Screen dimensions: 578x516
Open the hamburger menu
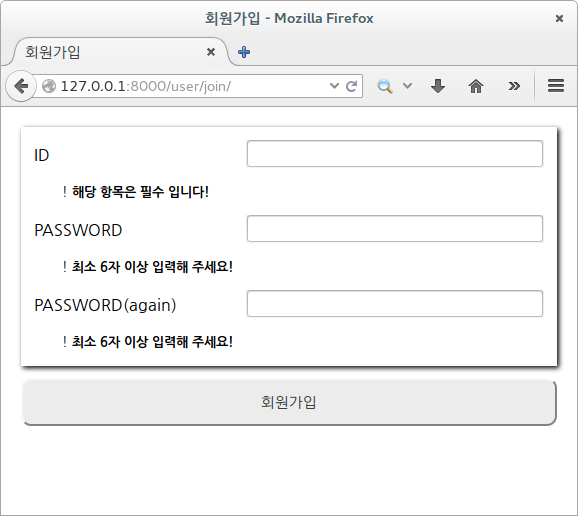556,86
